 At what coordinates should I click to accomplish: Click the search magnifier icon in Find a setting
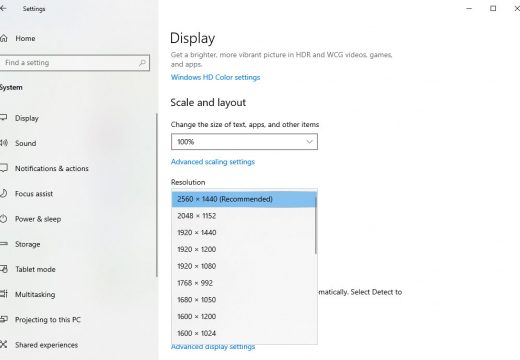[x=142, y=63]
